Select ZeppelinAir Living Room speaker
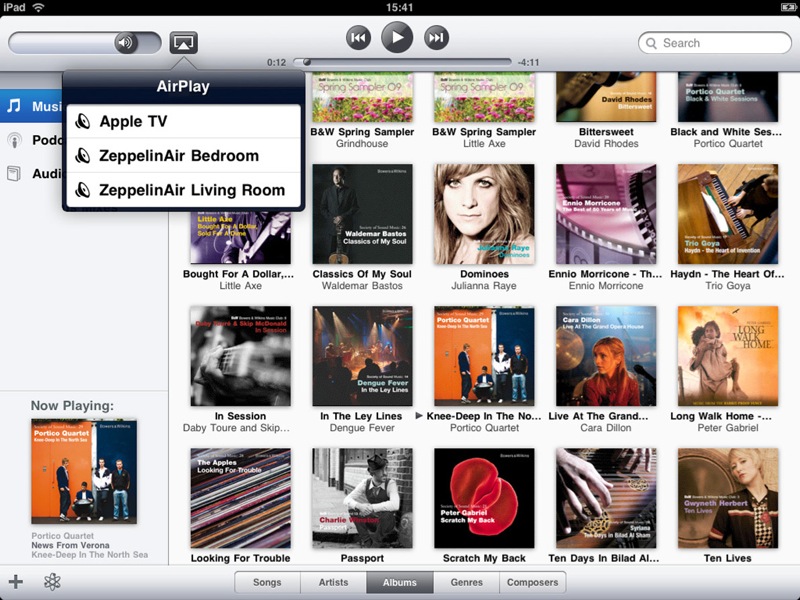Screen dimensions: 800x600 [184, 190]
